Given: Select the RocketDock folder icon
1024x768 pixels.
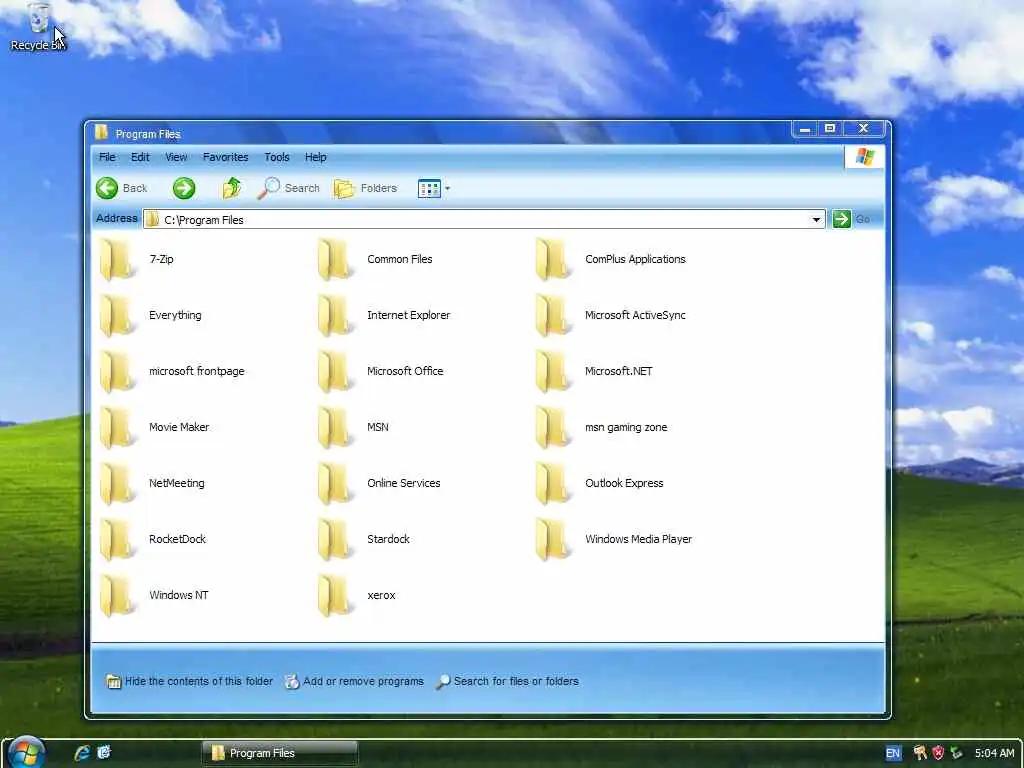Looking at the screenshot, I should (x=118, y=540).
